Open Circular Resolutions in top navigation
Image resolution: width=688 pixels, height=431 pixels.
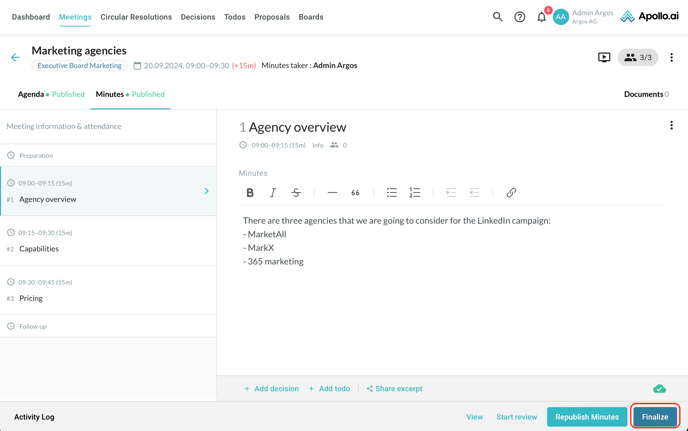[x=136, y=17]
